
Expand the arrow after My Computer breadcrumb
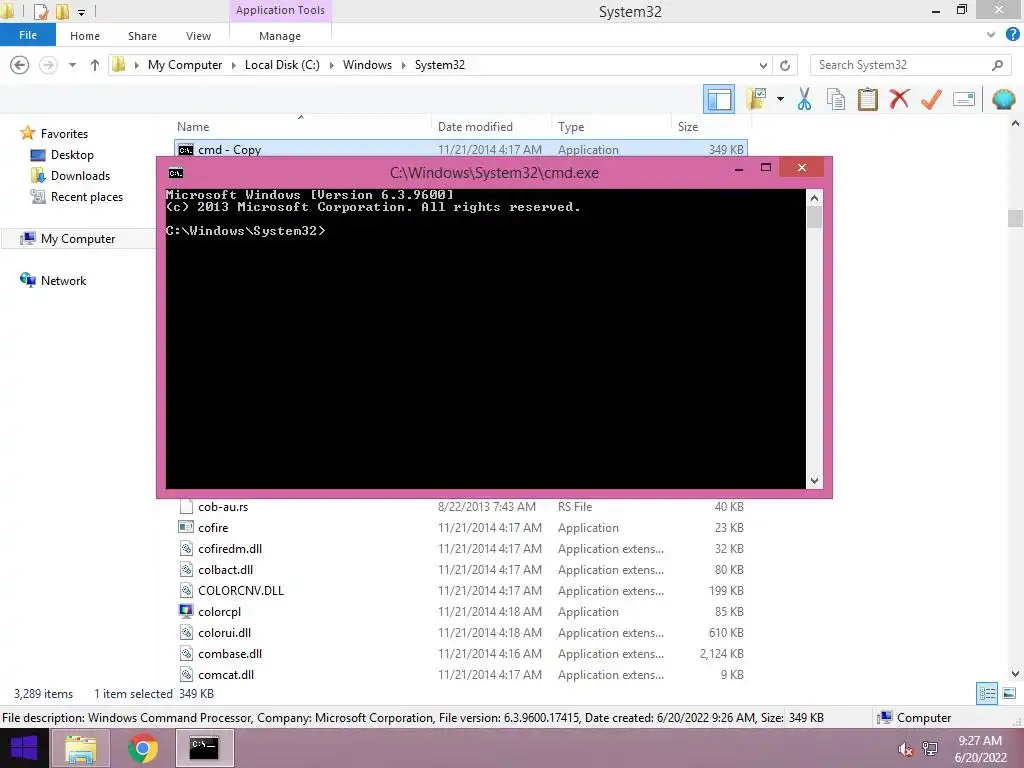point(233,65)
